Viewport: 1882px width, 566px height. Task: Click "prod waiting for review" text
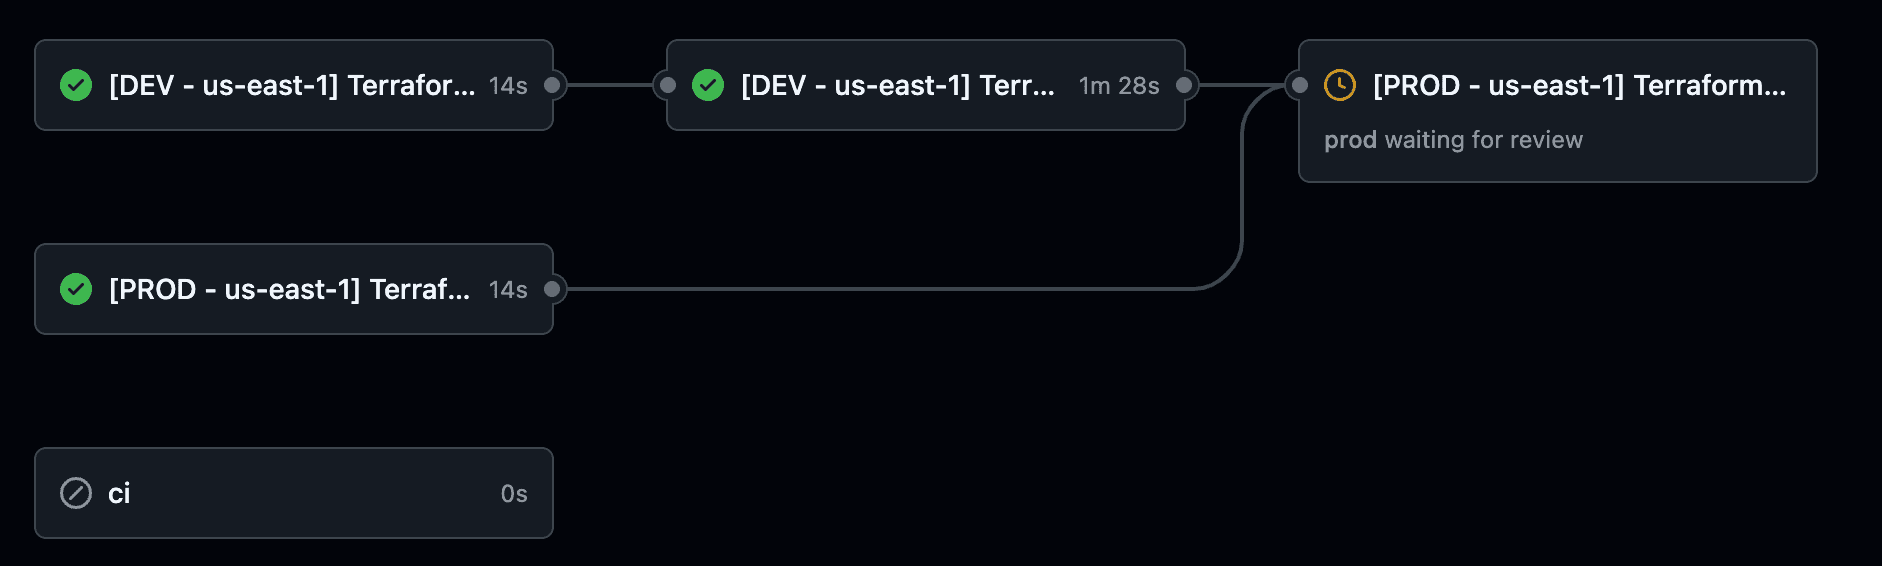(1453, 140)
